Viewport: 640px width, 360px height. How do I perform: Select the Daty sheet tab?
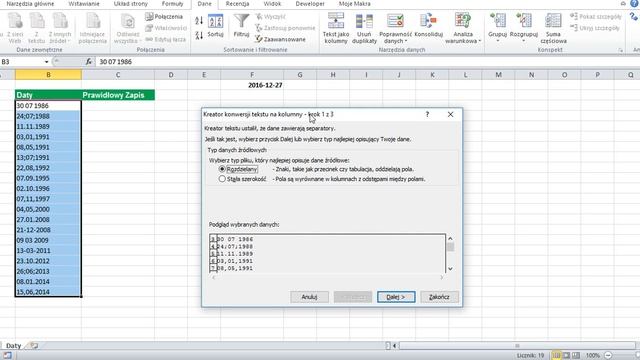point(13,345)
